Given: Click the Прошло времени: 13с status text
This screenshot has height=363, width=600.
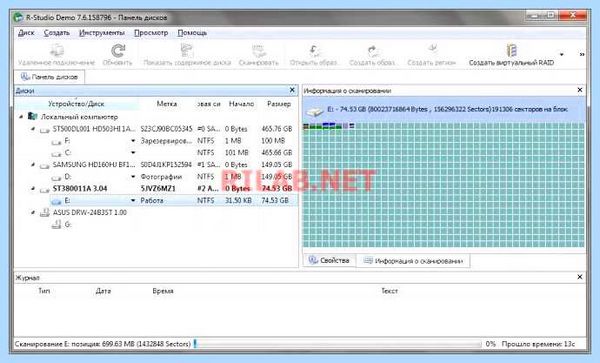Looking at the screenshot, I should (x=538, y=344).
